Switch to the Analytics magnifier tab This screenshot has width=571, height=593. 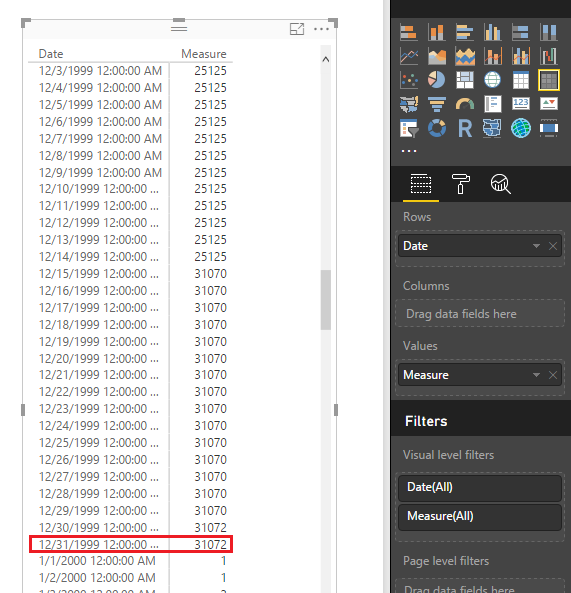[x=500, y=184]
